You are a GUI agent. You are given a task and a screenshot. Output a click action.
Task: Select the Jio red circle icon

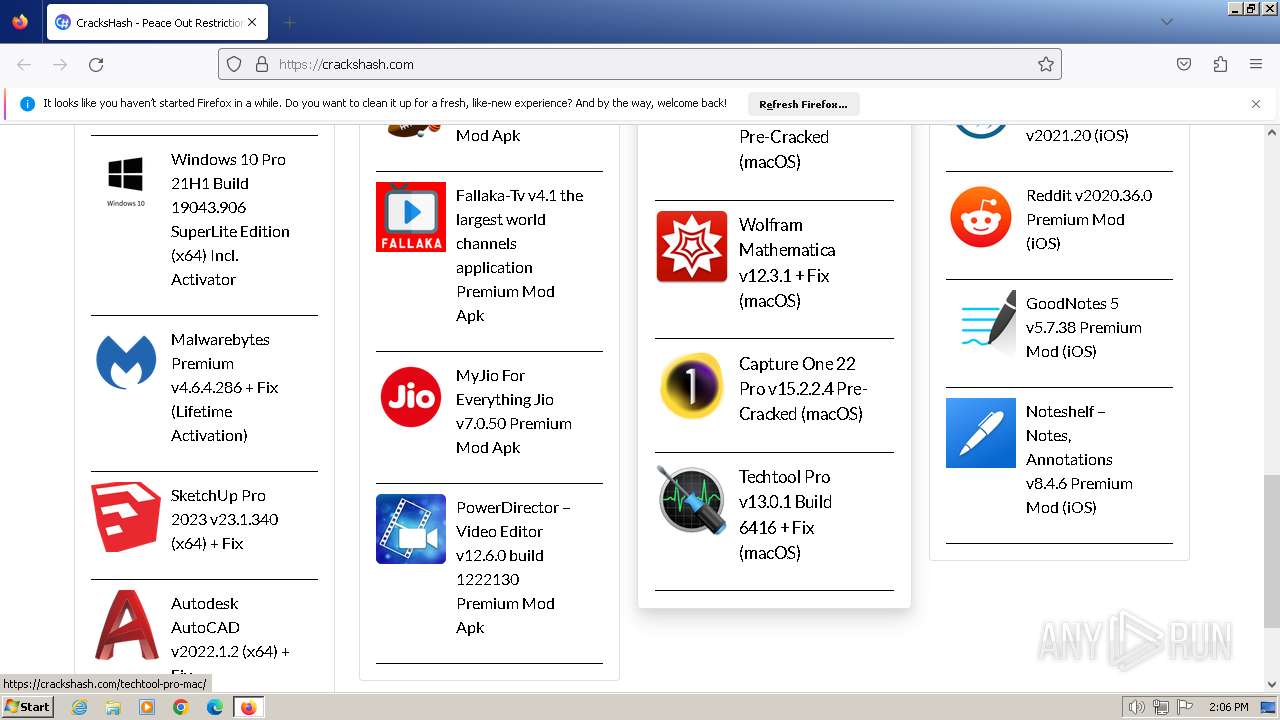point(411,397)
